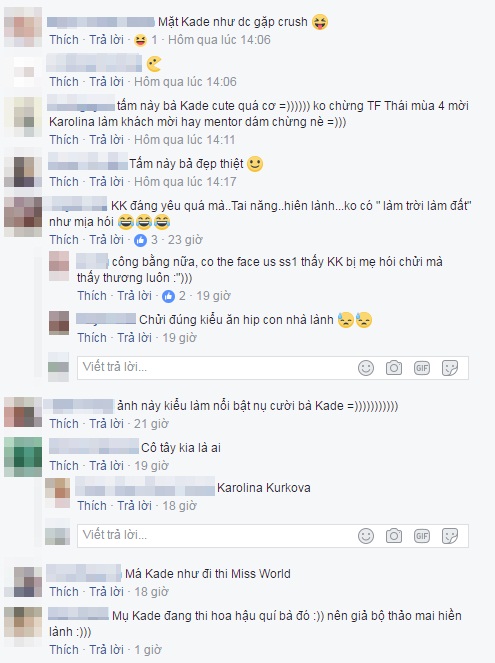This screenshot has width=495, height=663.
Task: Open timestamp 'Hôm qua lúc 14:11'
Action: coord(184,140)
